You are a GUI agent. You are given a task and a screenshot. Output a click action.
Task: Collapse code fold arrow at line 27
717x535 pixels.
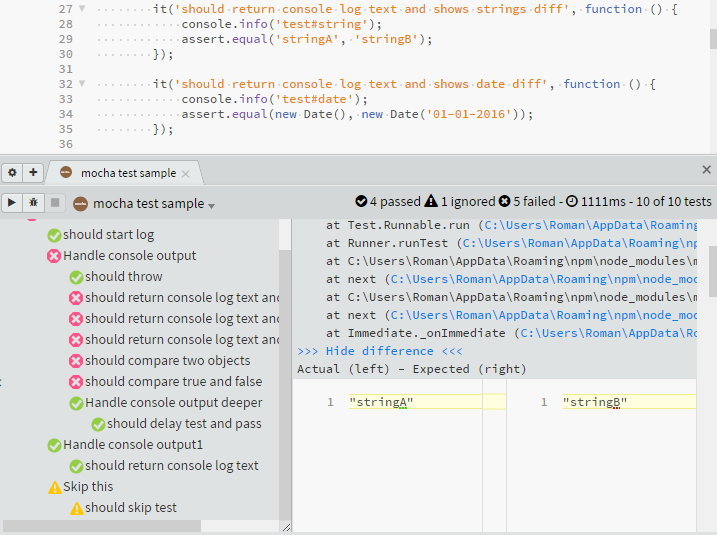point(82,8)
